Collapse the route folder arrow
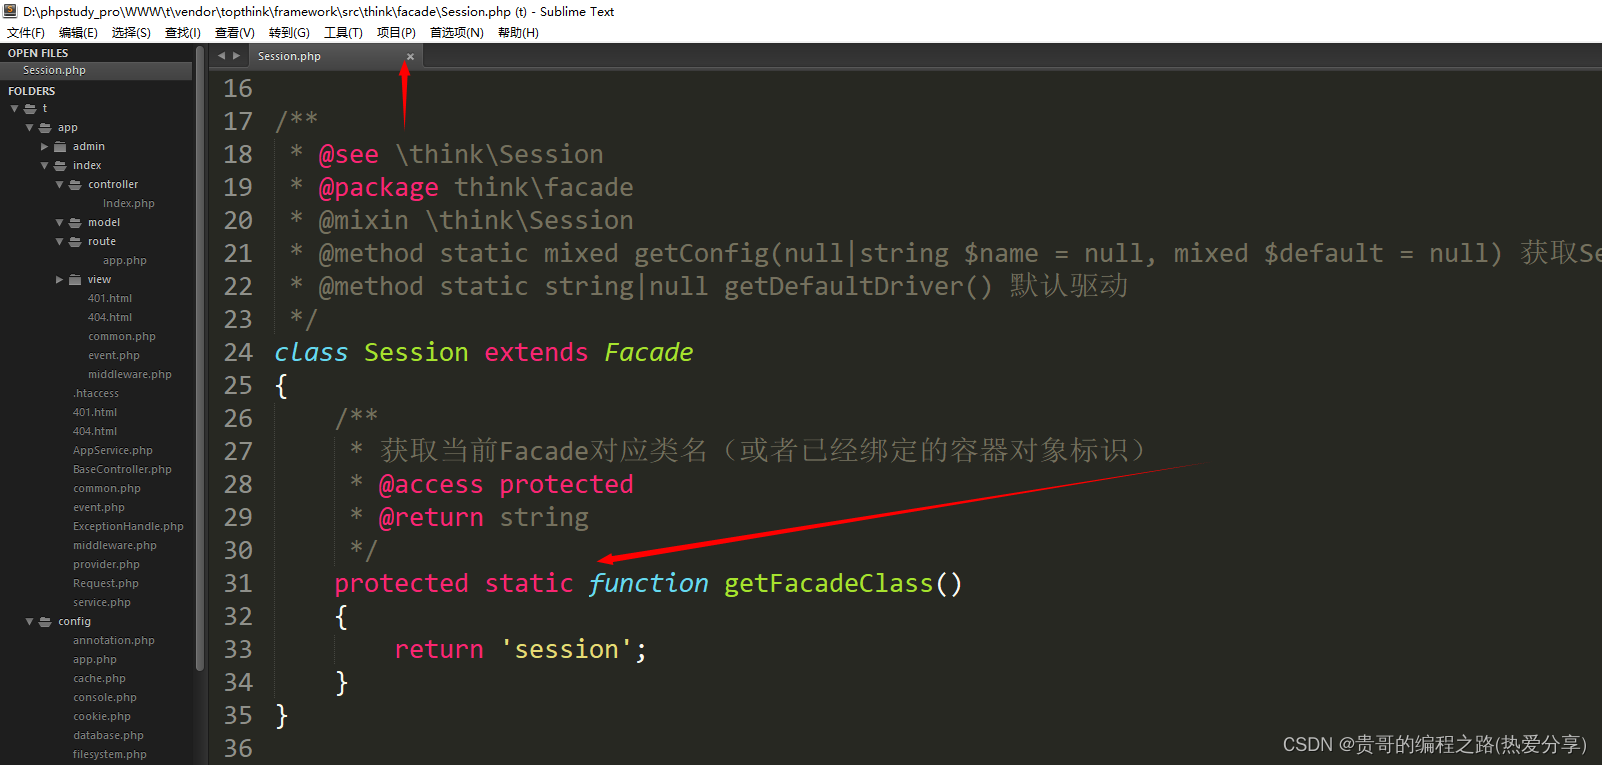The width and height of the screenshot is (1602, 765). [x=59, y=242]
